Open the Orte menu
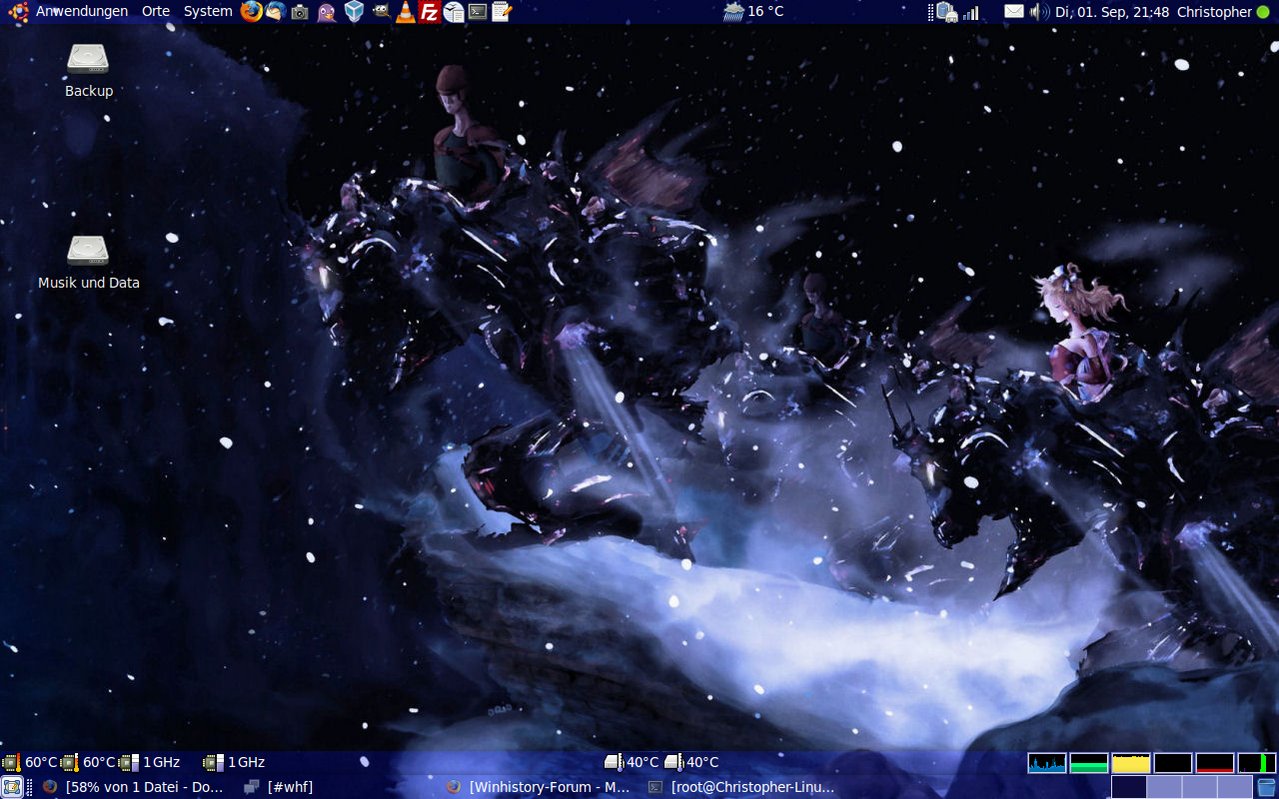Image resolution: width=1279 pixels, height=799 pixels. pyautogui.click(x=156, y=12)
